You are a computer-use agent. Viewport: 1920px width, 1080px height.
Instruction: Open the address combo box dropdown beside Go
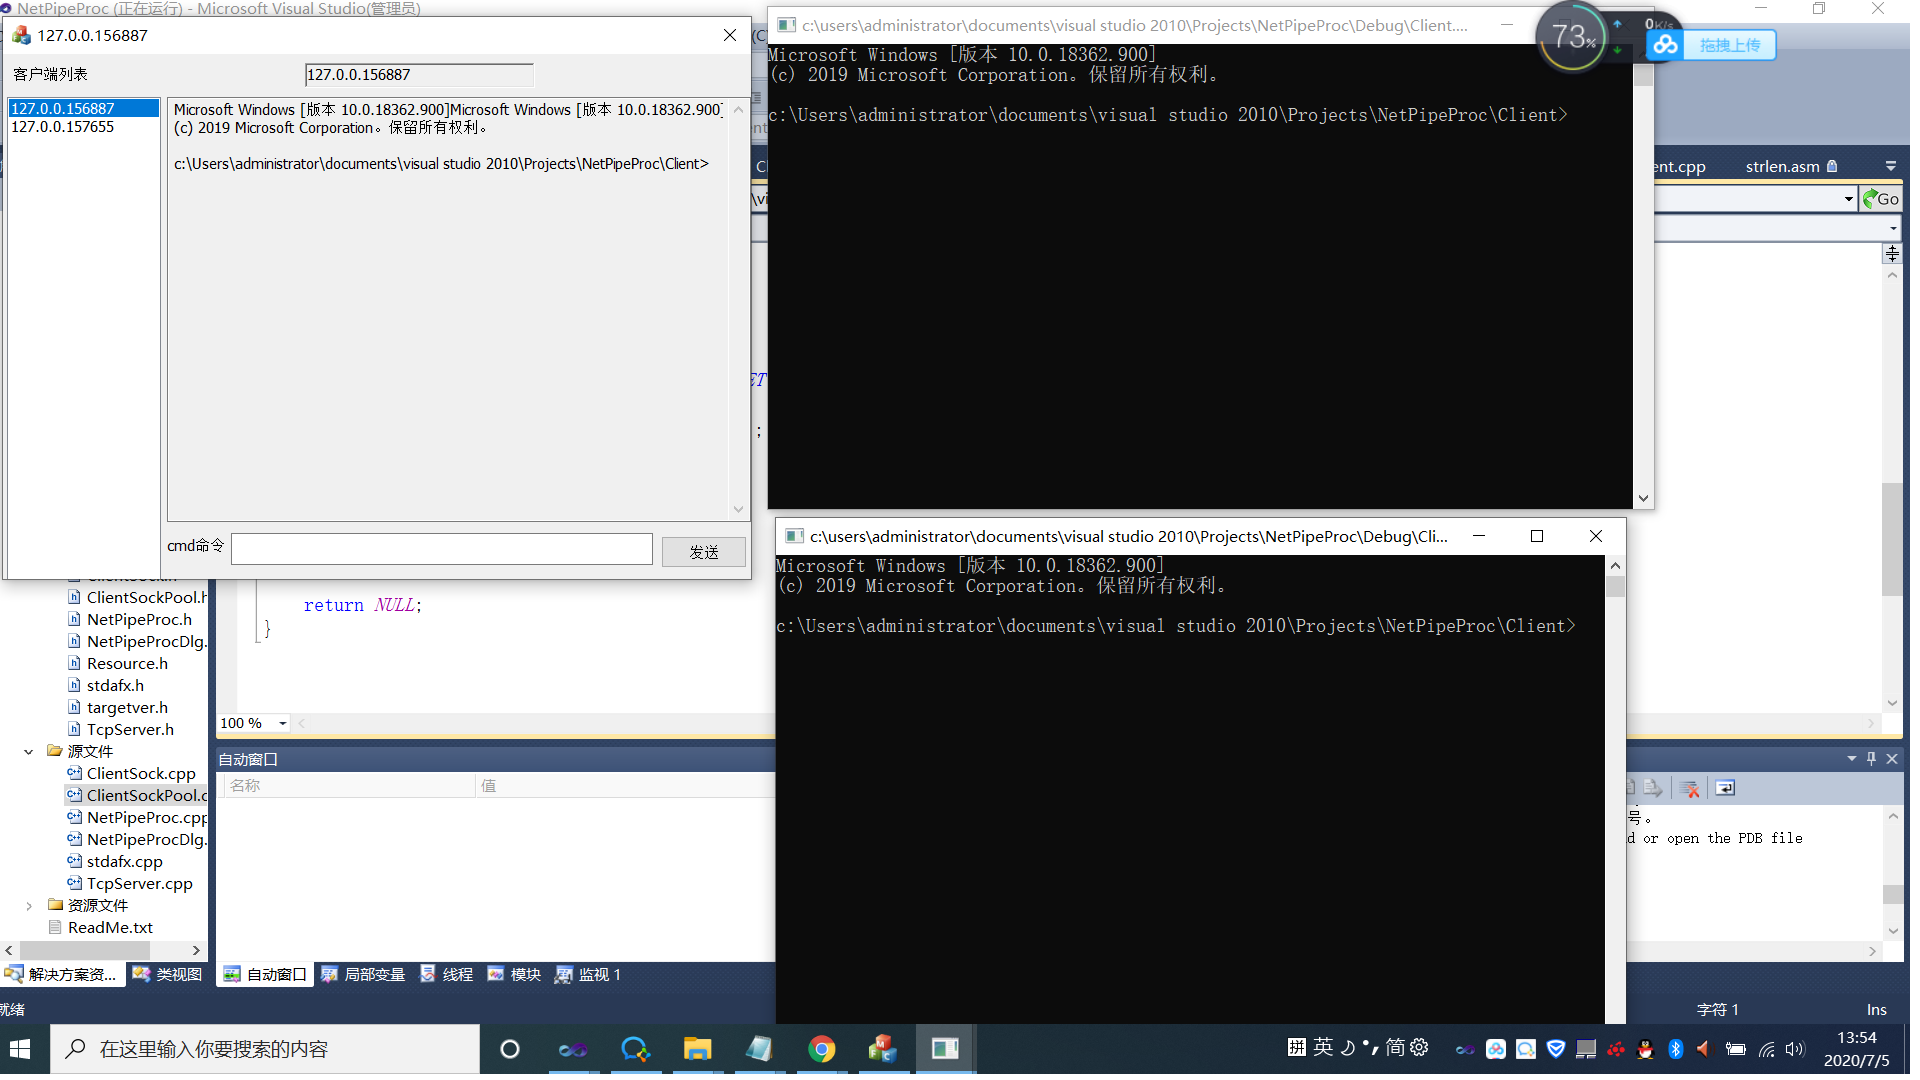coord(1849,199)
